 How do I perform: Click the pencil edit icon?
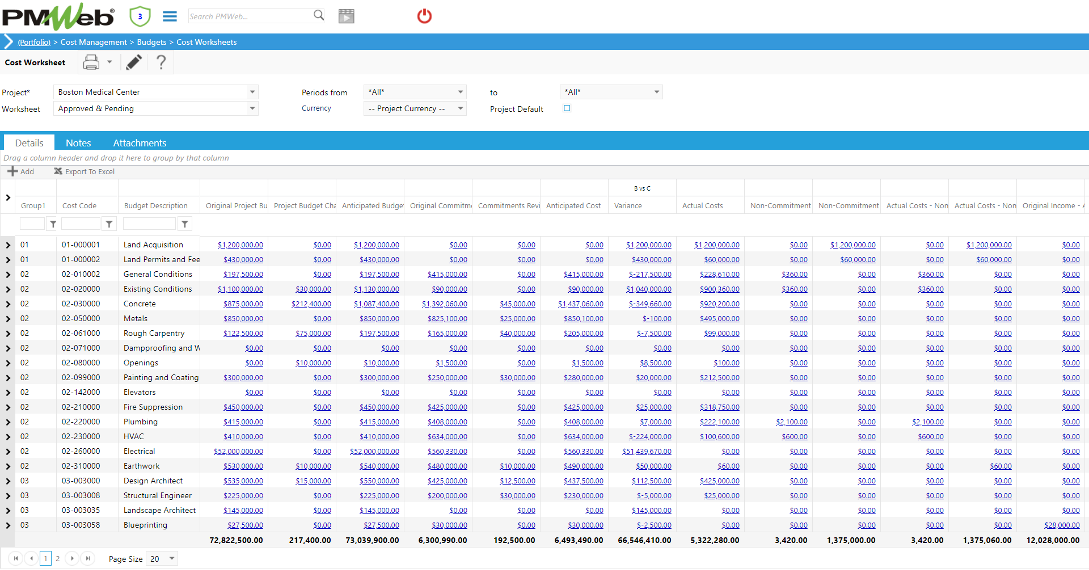click(x=134, y=62)
